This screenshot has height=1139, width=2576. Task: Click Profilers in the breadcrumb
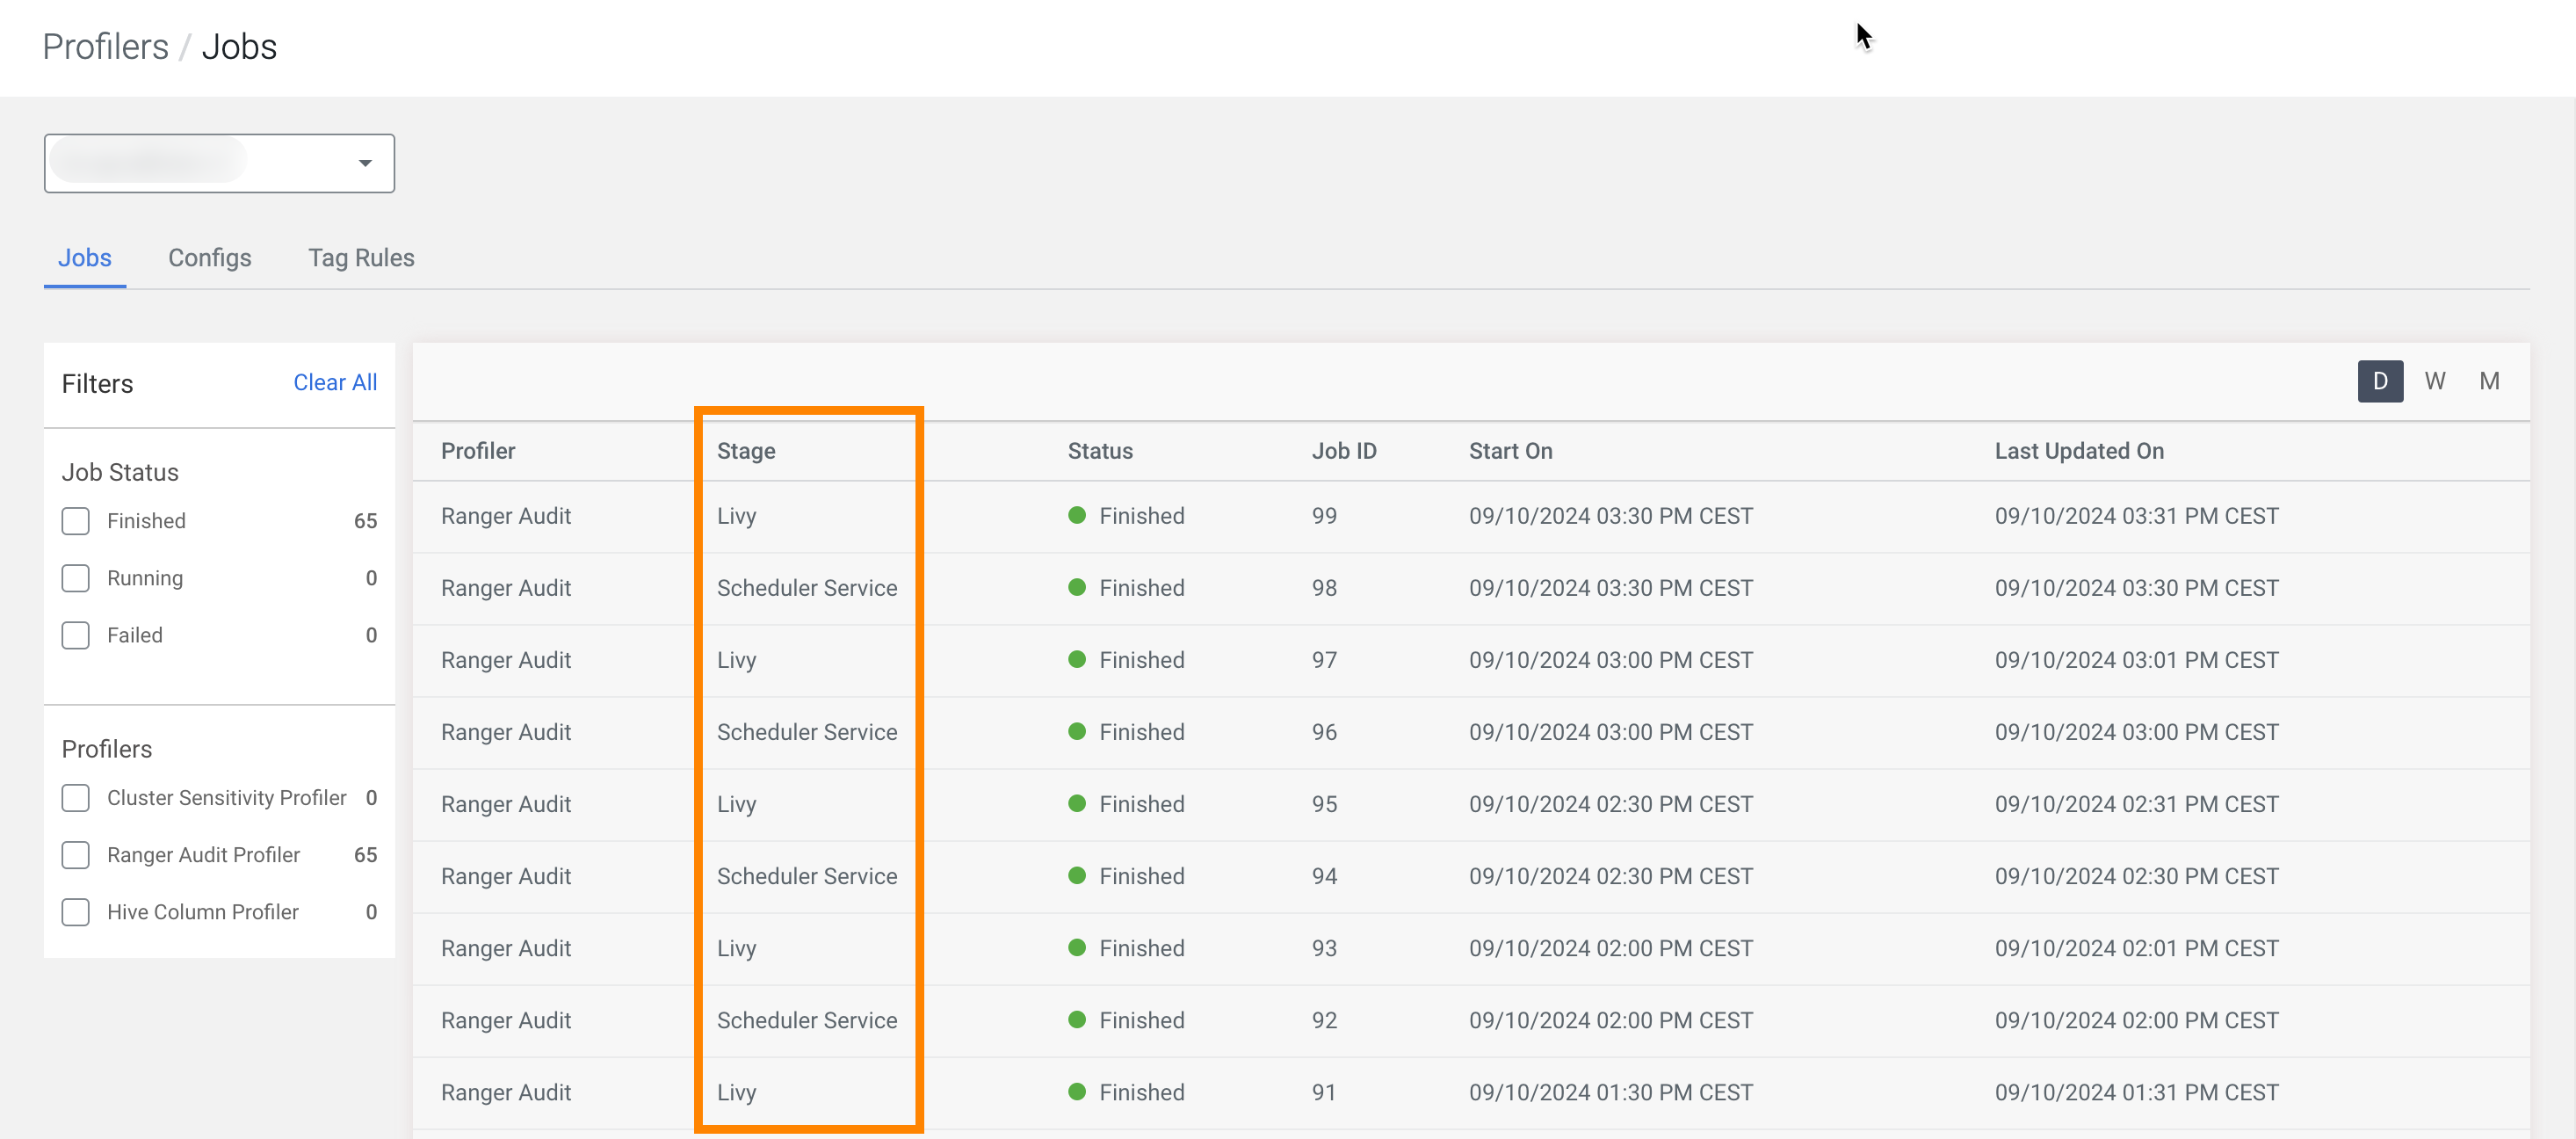point(105,47)
